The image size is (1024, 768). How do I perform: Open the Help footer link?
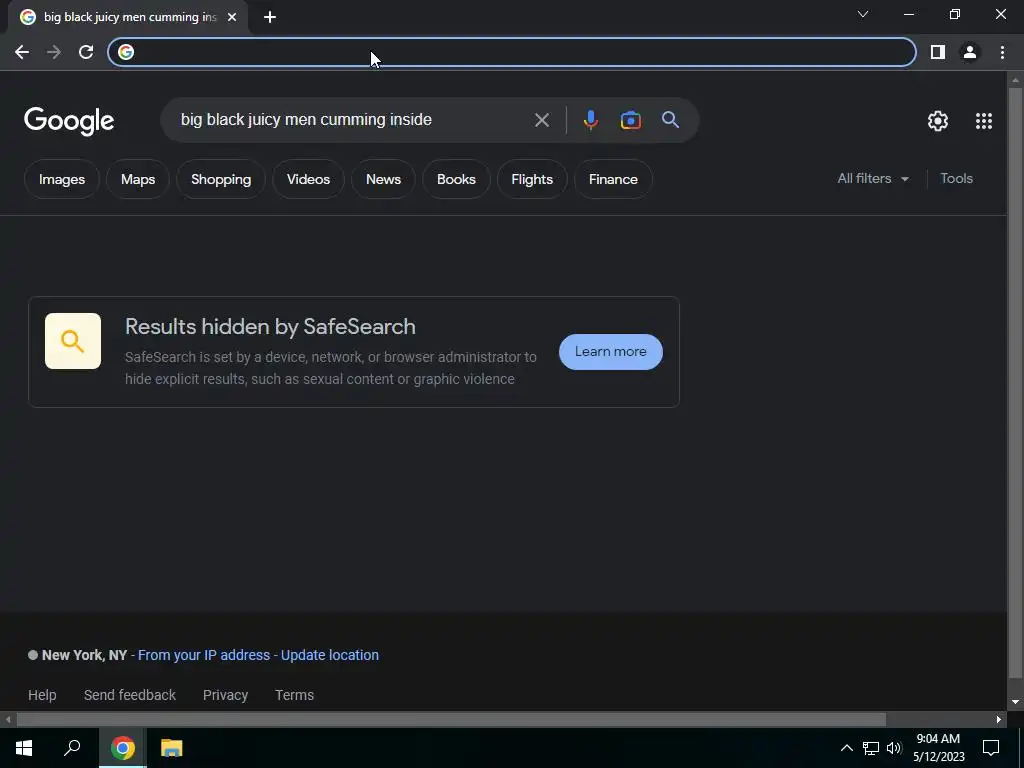click(x=42, y=695)
